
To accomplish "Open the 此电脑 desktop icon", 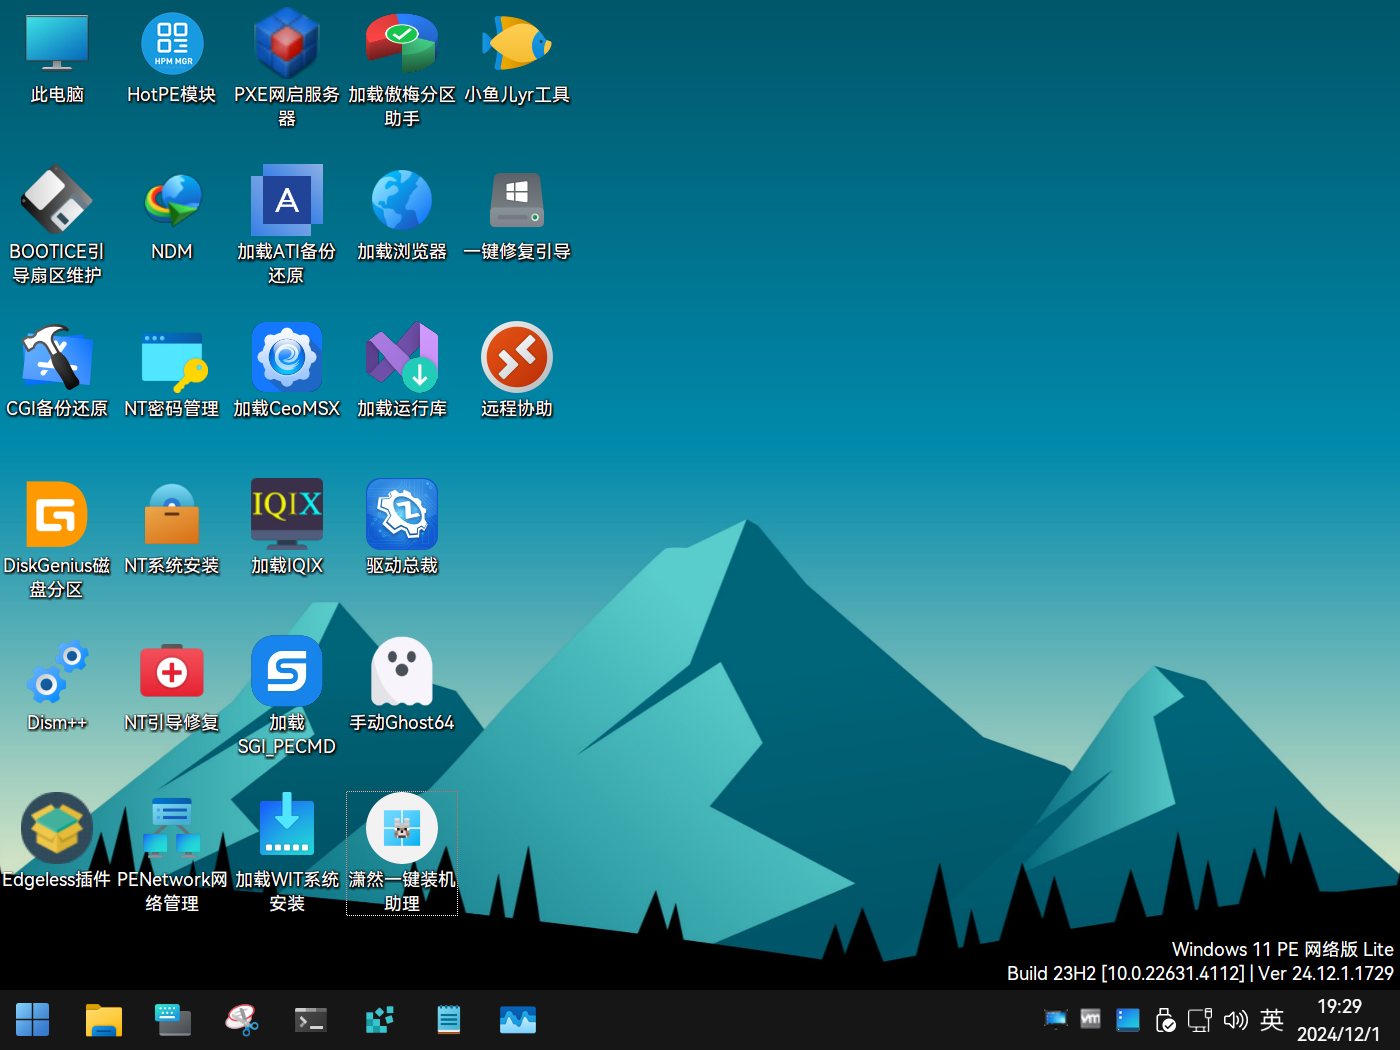I will coord(57,58).
